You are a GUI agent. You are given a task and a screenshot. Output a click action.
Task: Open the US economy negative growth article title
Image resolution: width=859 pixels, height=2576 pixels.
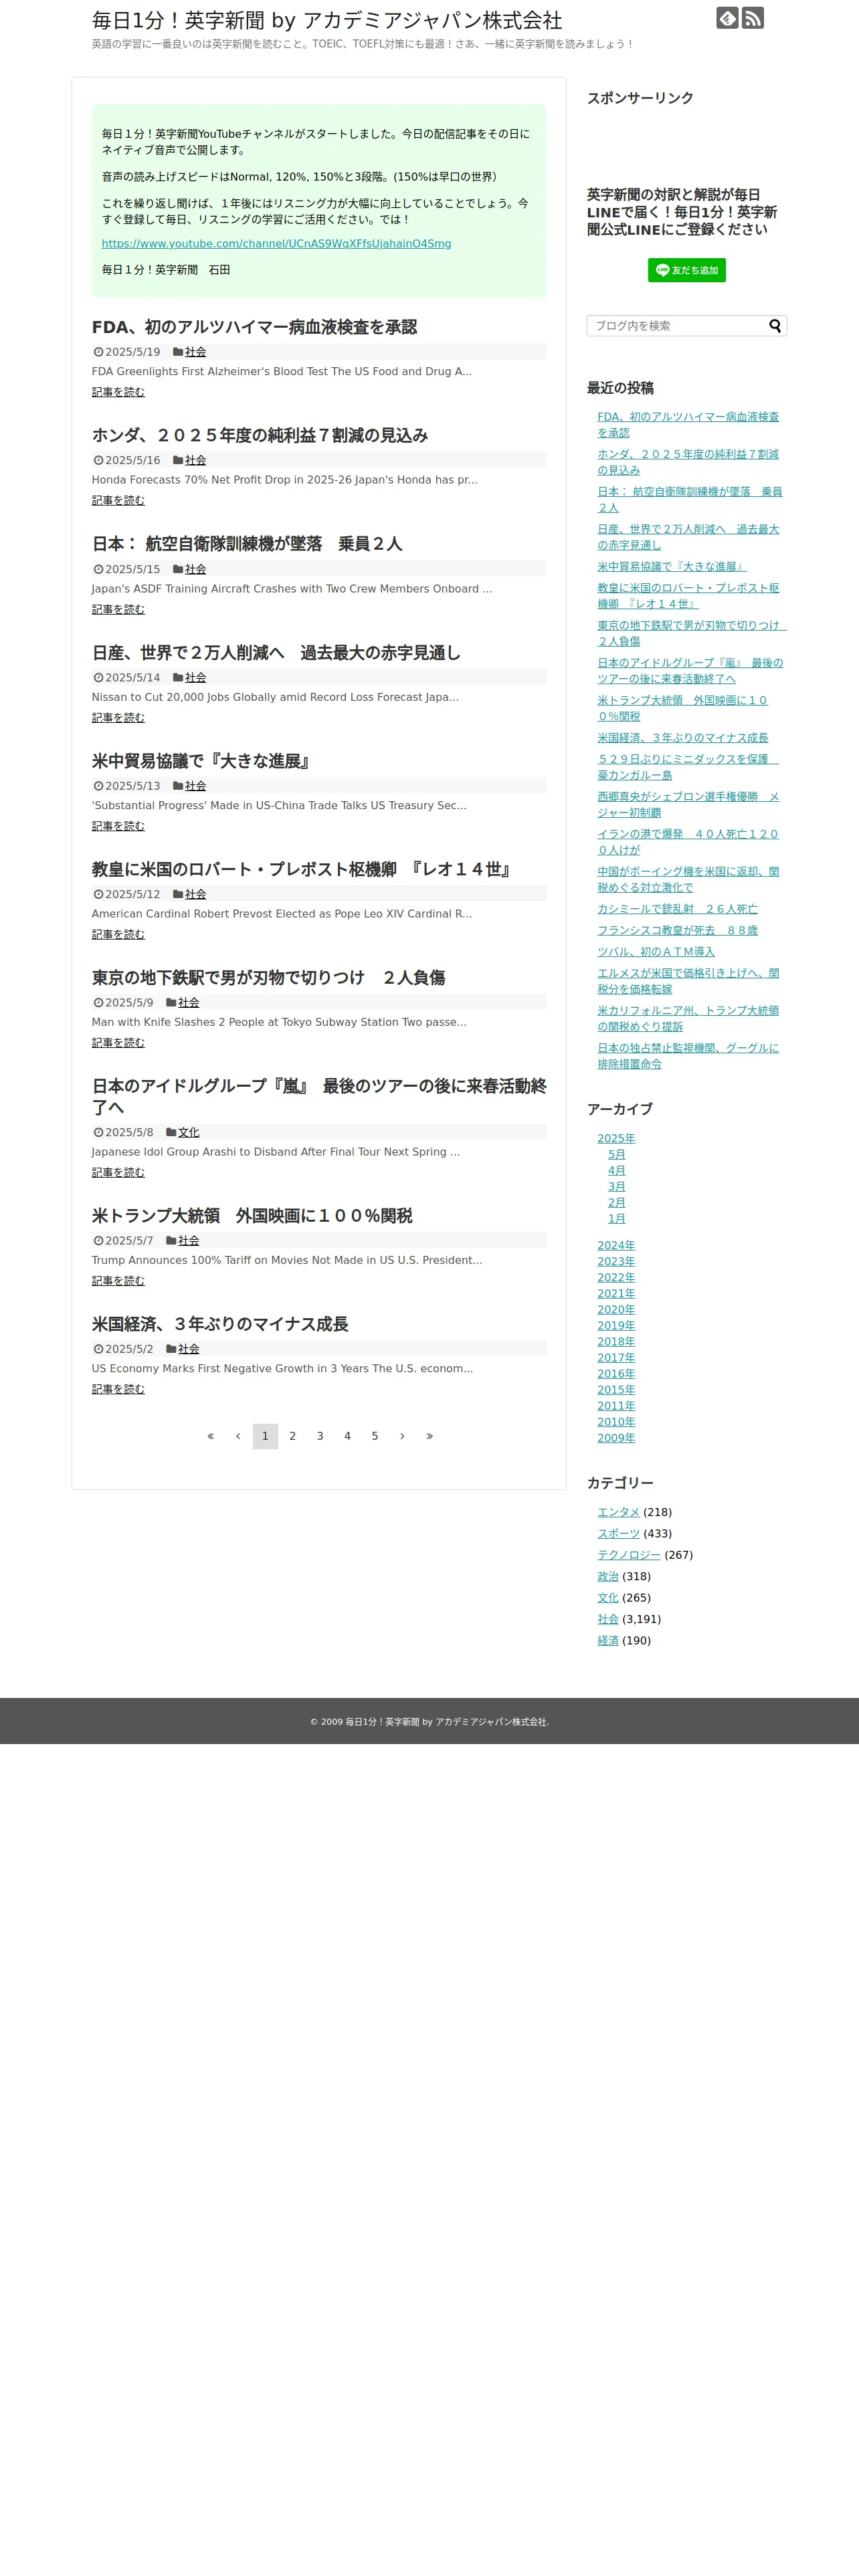pyautogui.click(x=220, y=1324)
